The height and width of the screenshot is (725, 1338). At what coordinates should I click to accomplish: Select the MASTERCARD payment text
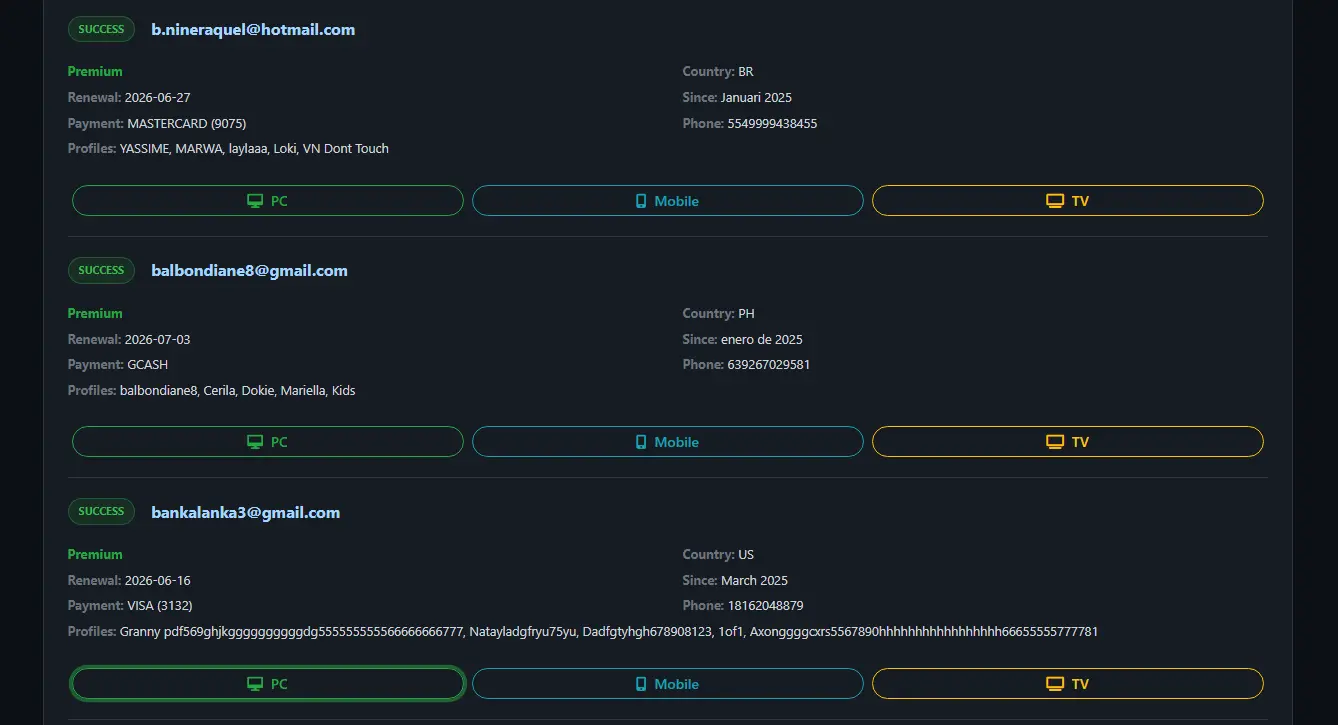(186, 123)
